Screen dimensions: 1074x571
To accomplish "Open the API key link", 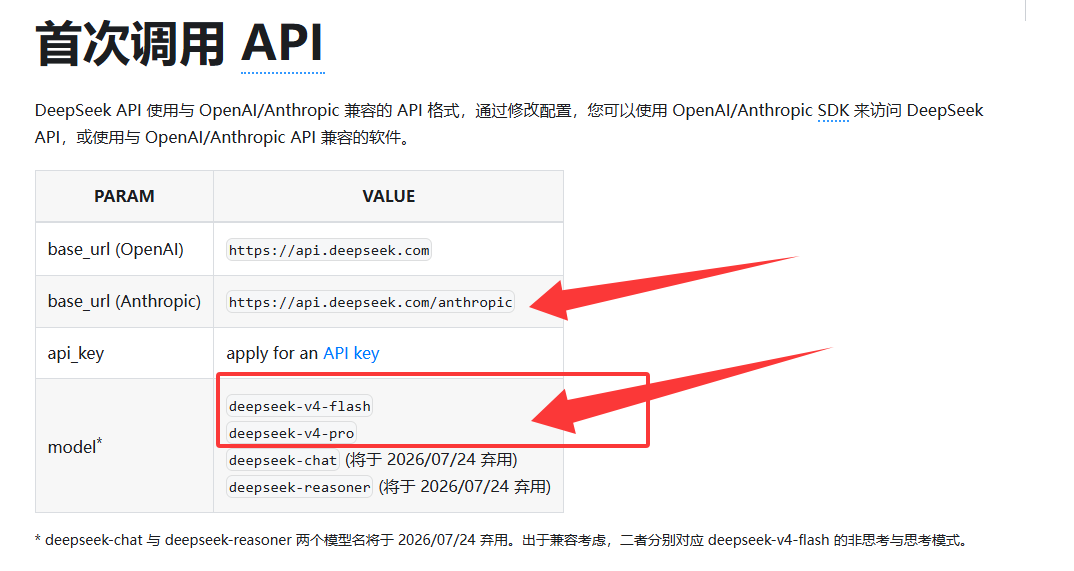I will [x=351, y=353].
